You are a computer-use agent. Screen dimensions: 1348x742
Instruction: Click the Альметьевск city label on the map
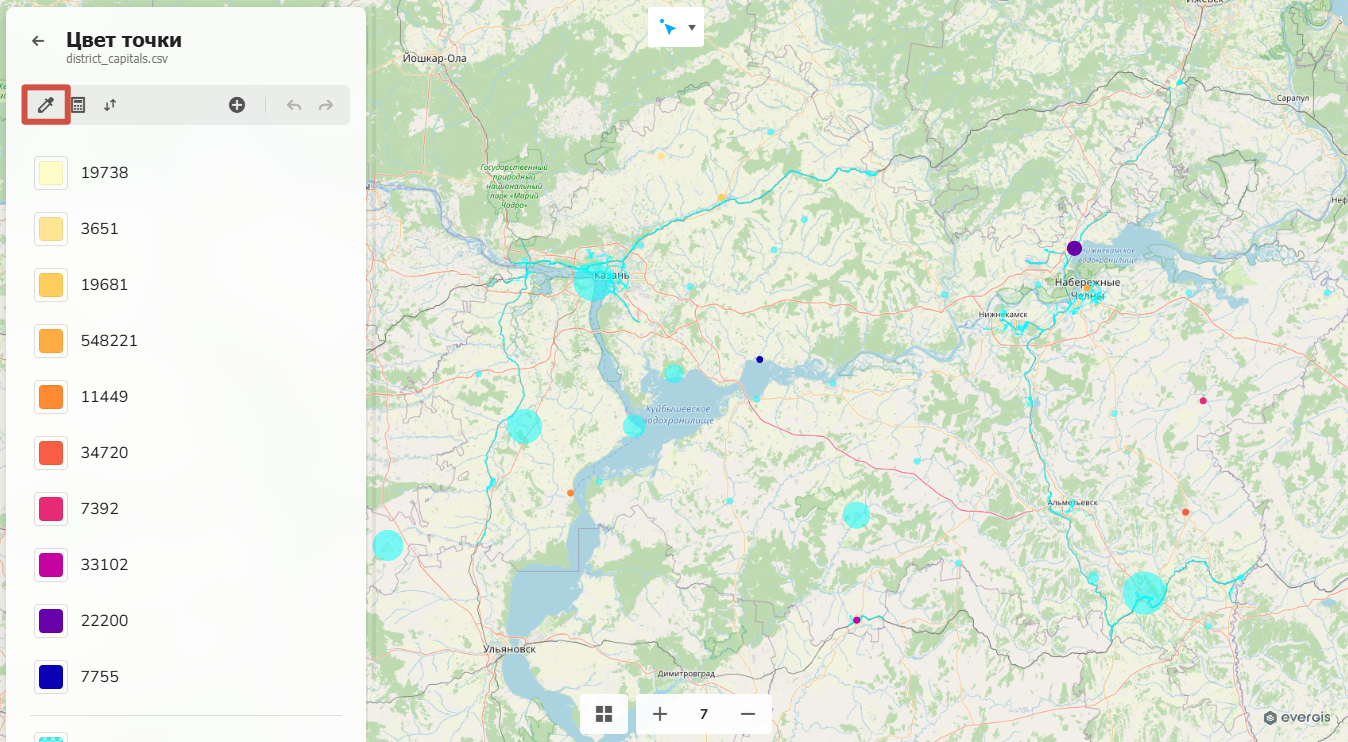point(1073,502)
